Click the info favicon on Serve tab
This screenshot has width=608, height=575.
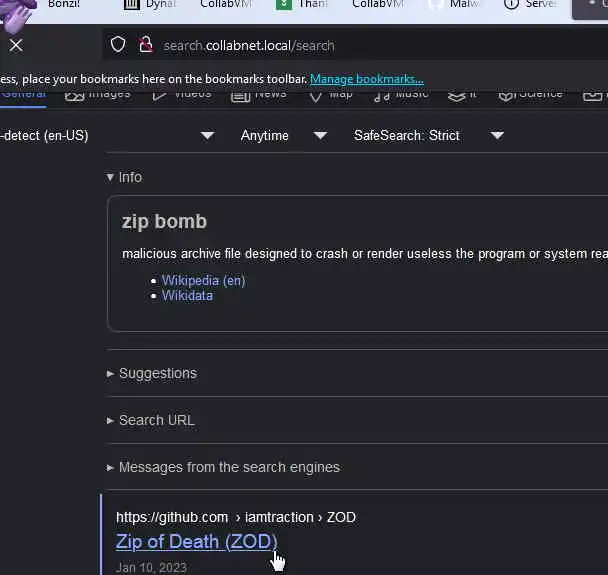511,5
